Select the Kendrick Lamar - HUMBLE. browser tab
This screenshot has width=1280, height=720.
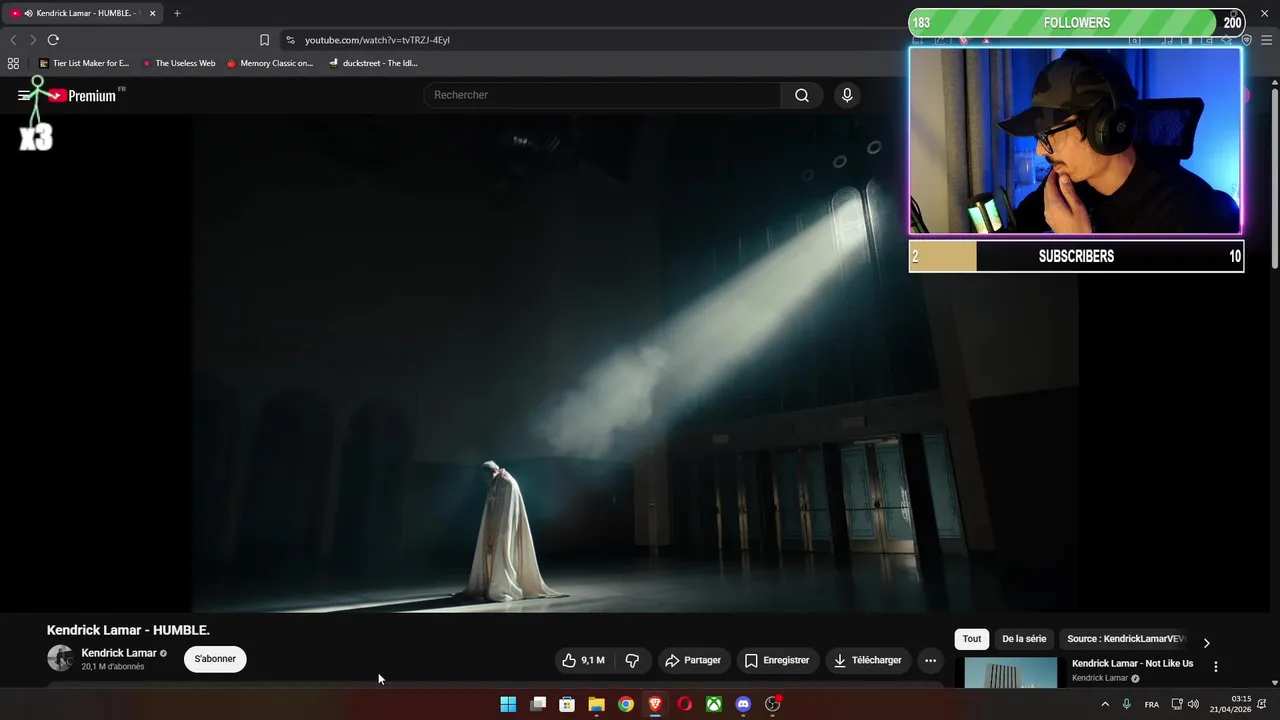point(84,13)
